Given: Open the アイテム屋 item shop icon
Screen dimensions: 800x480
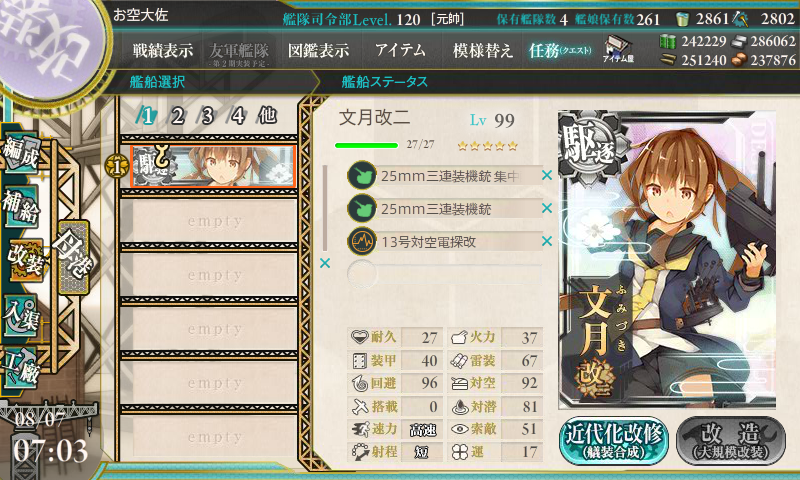Looking at the screenshot, I should coord(618,49).
